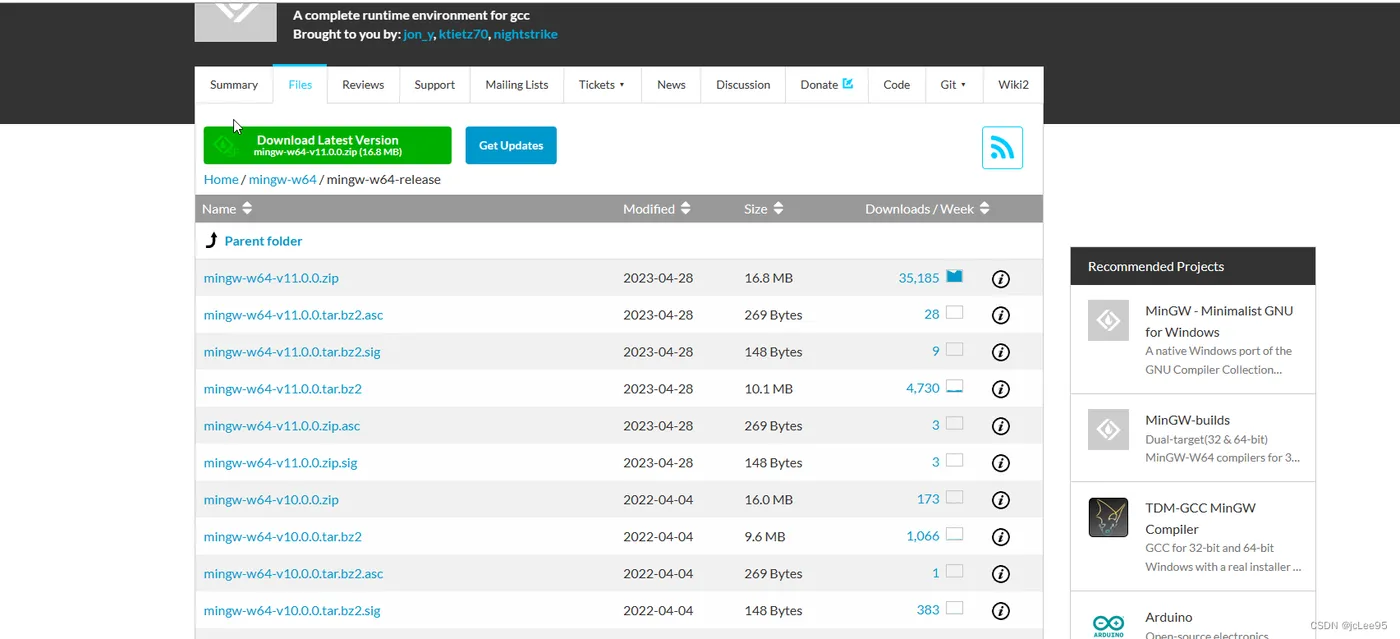View info for mingw-w64-v10.0.0.tar.bz2.sig

tap(1000, 612)
